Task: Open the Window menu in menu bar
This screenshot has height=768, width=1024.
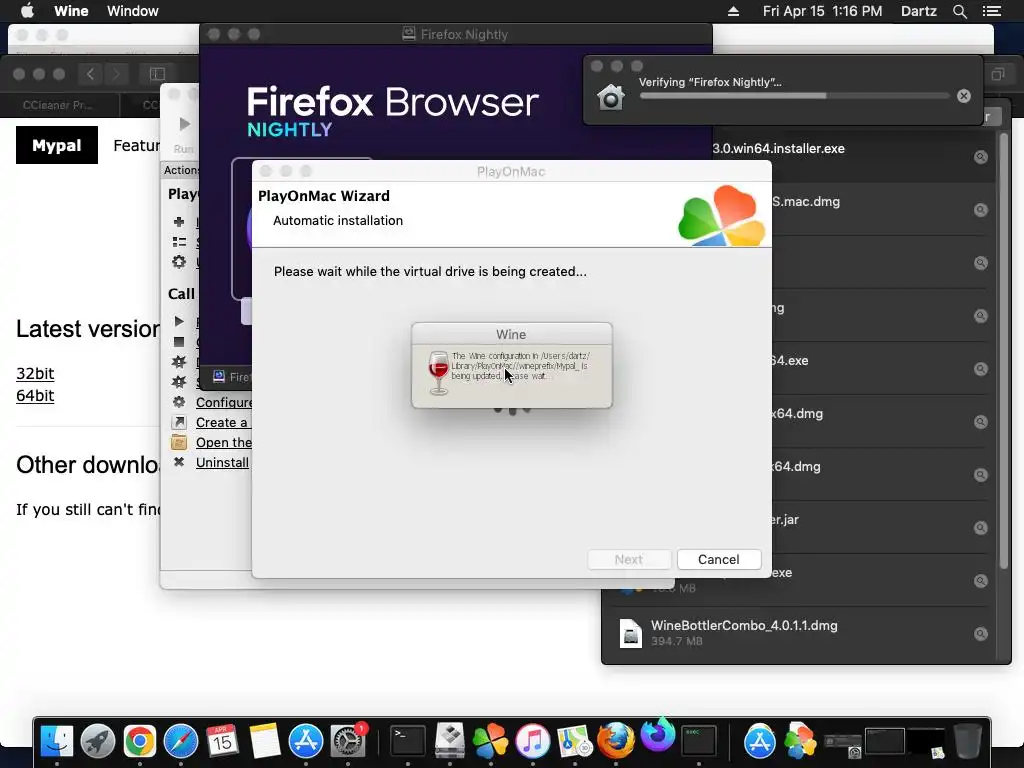Action: click(133, 10)
